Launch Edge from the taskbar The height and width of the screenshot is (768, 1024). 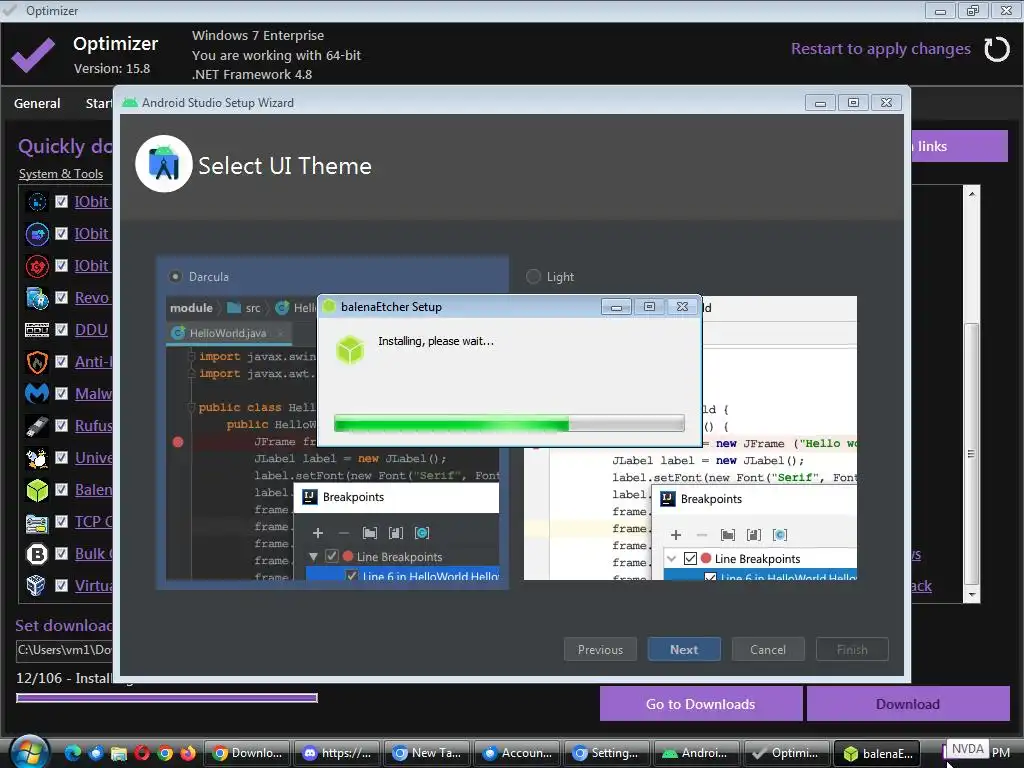(x=72, y=753)
